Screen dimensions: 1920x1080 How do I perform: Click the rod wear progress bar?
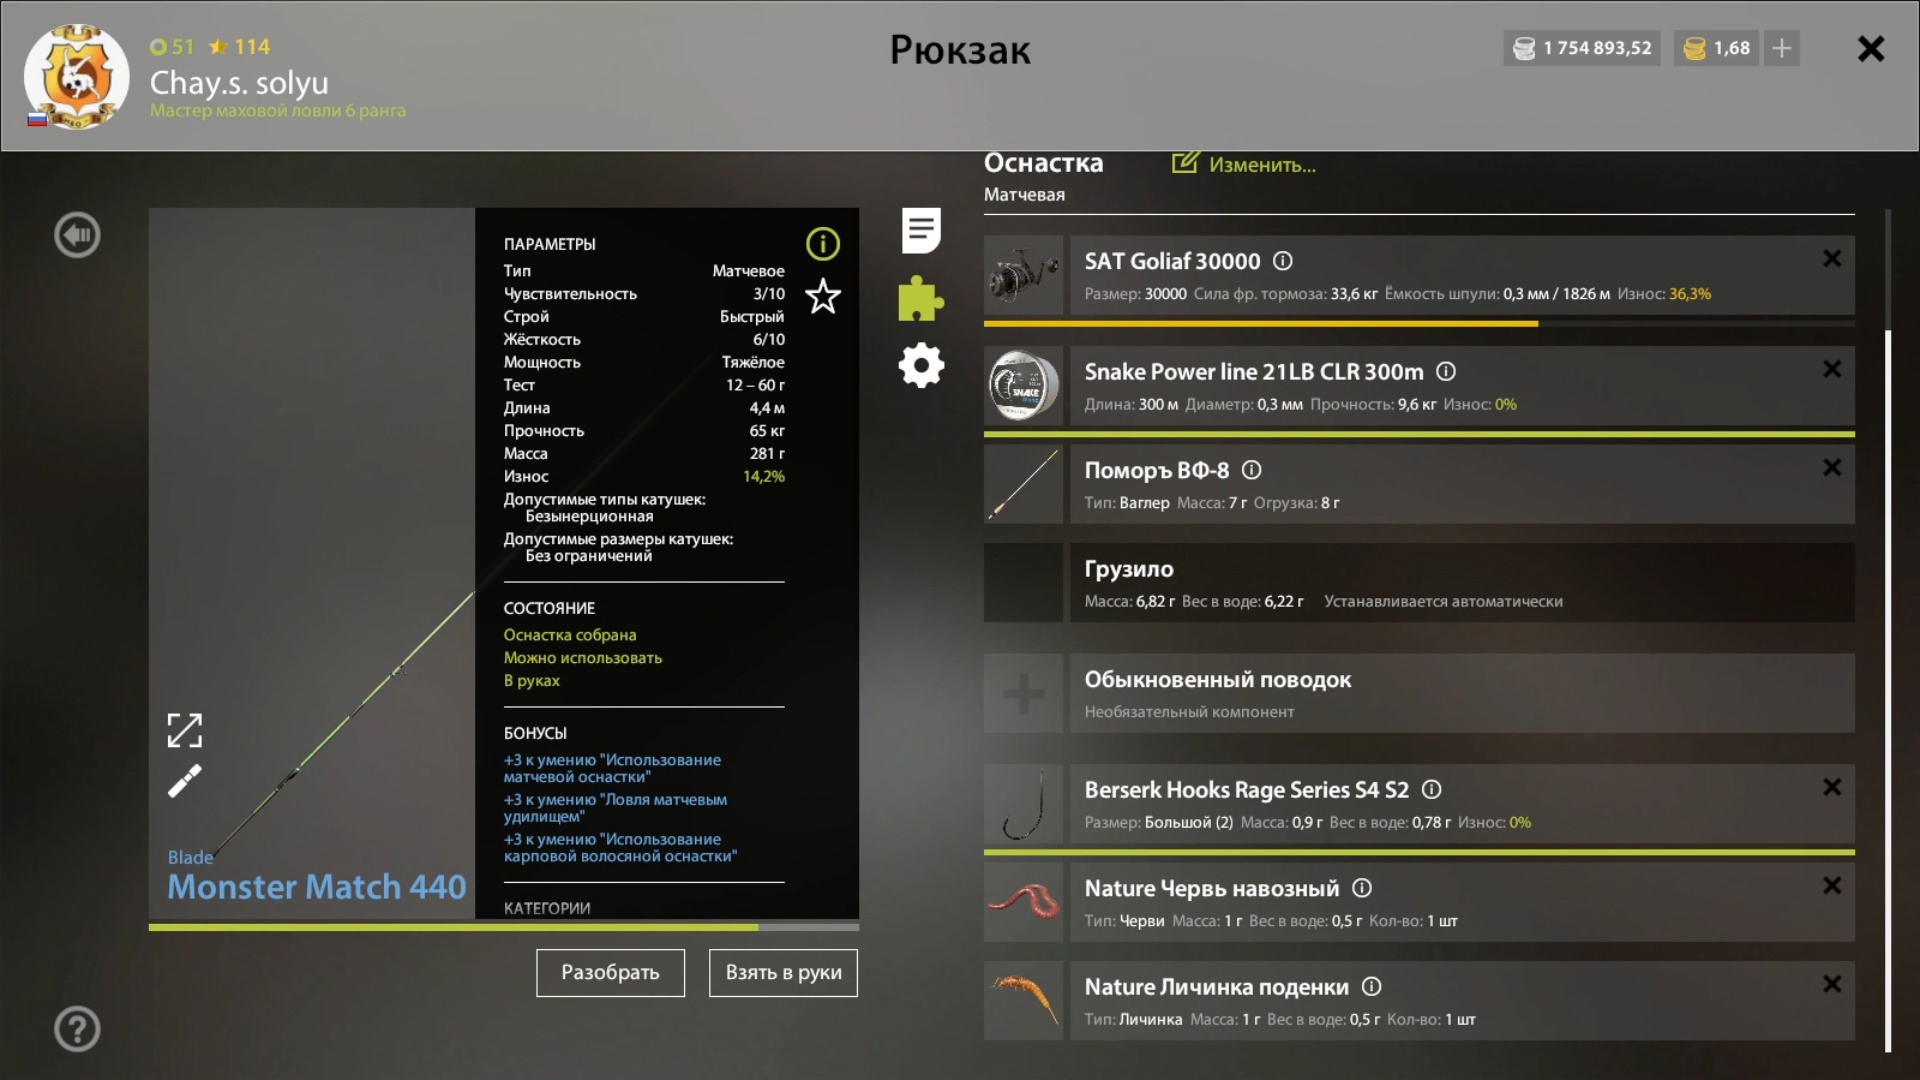[x=504, y=927]
